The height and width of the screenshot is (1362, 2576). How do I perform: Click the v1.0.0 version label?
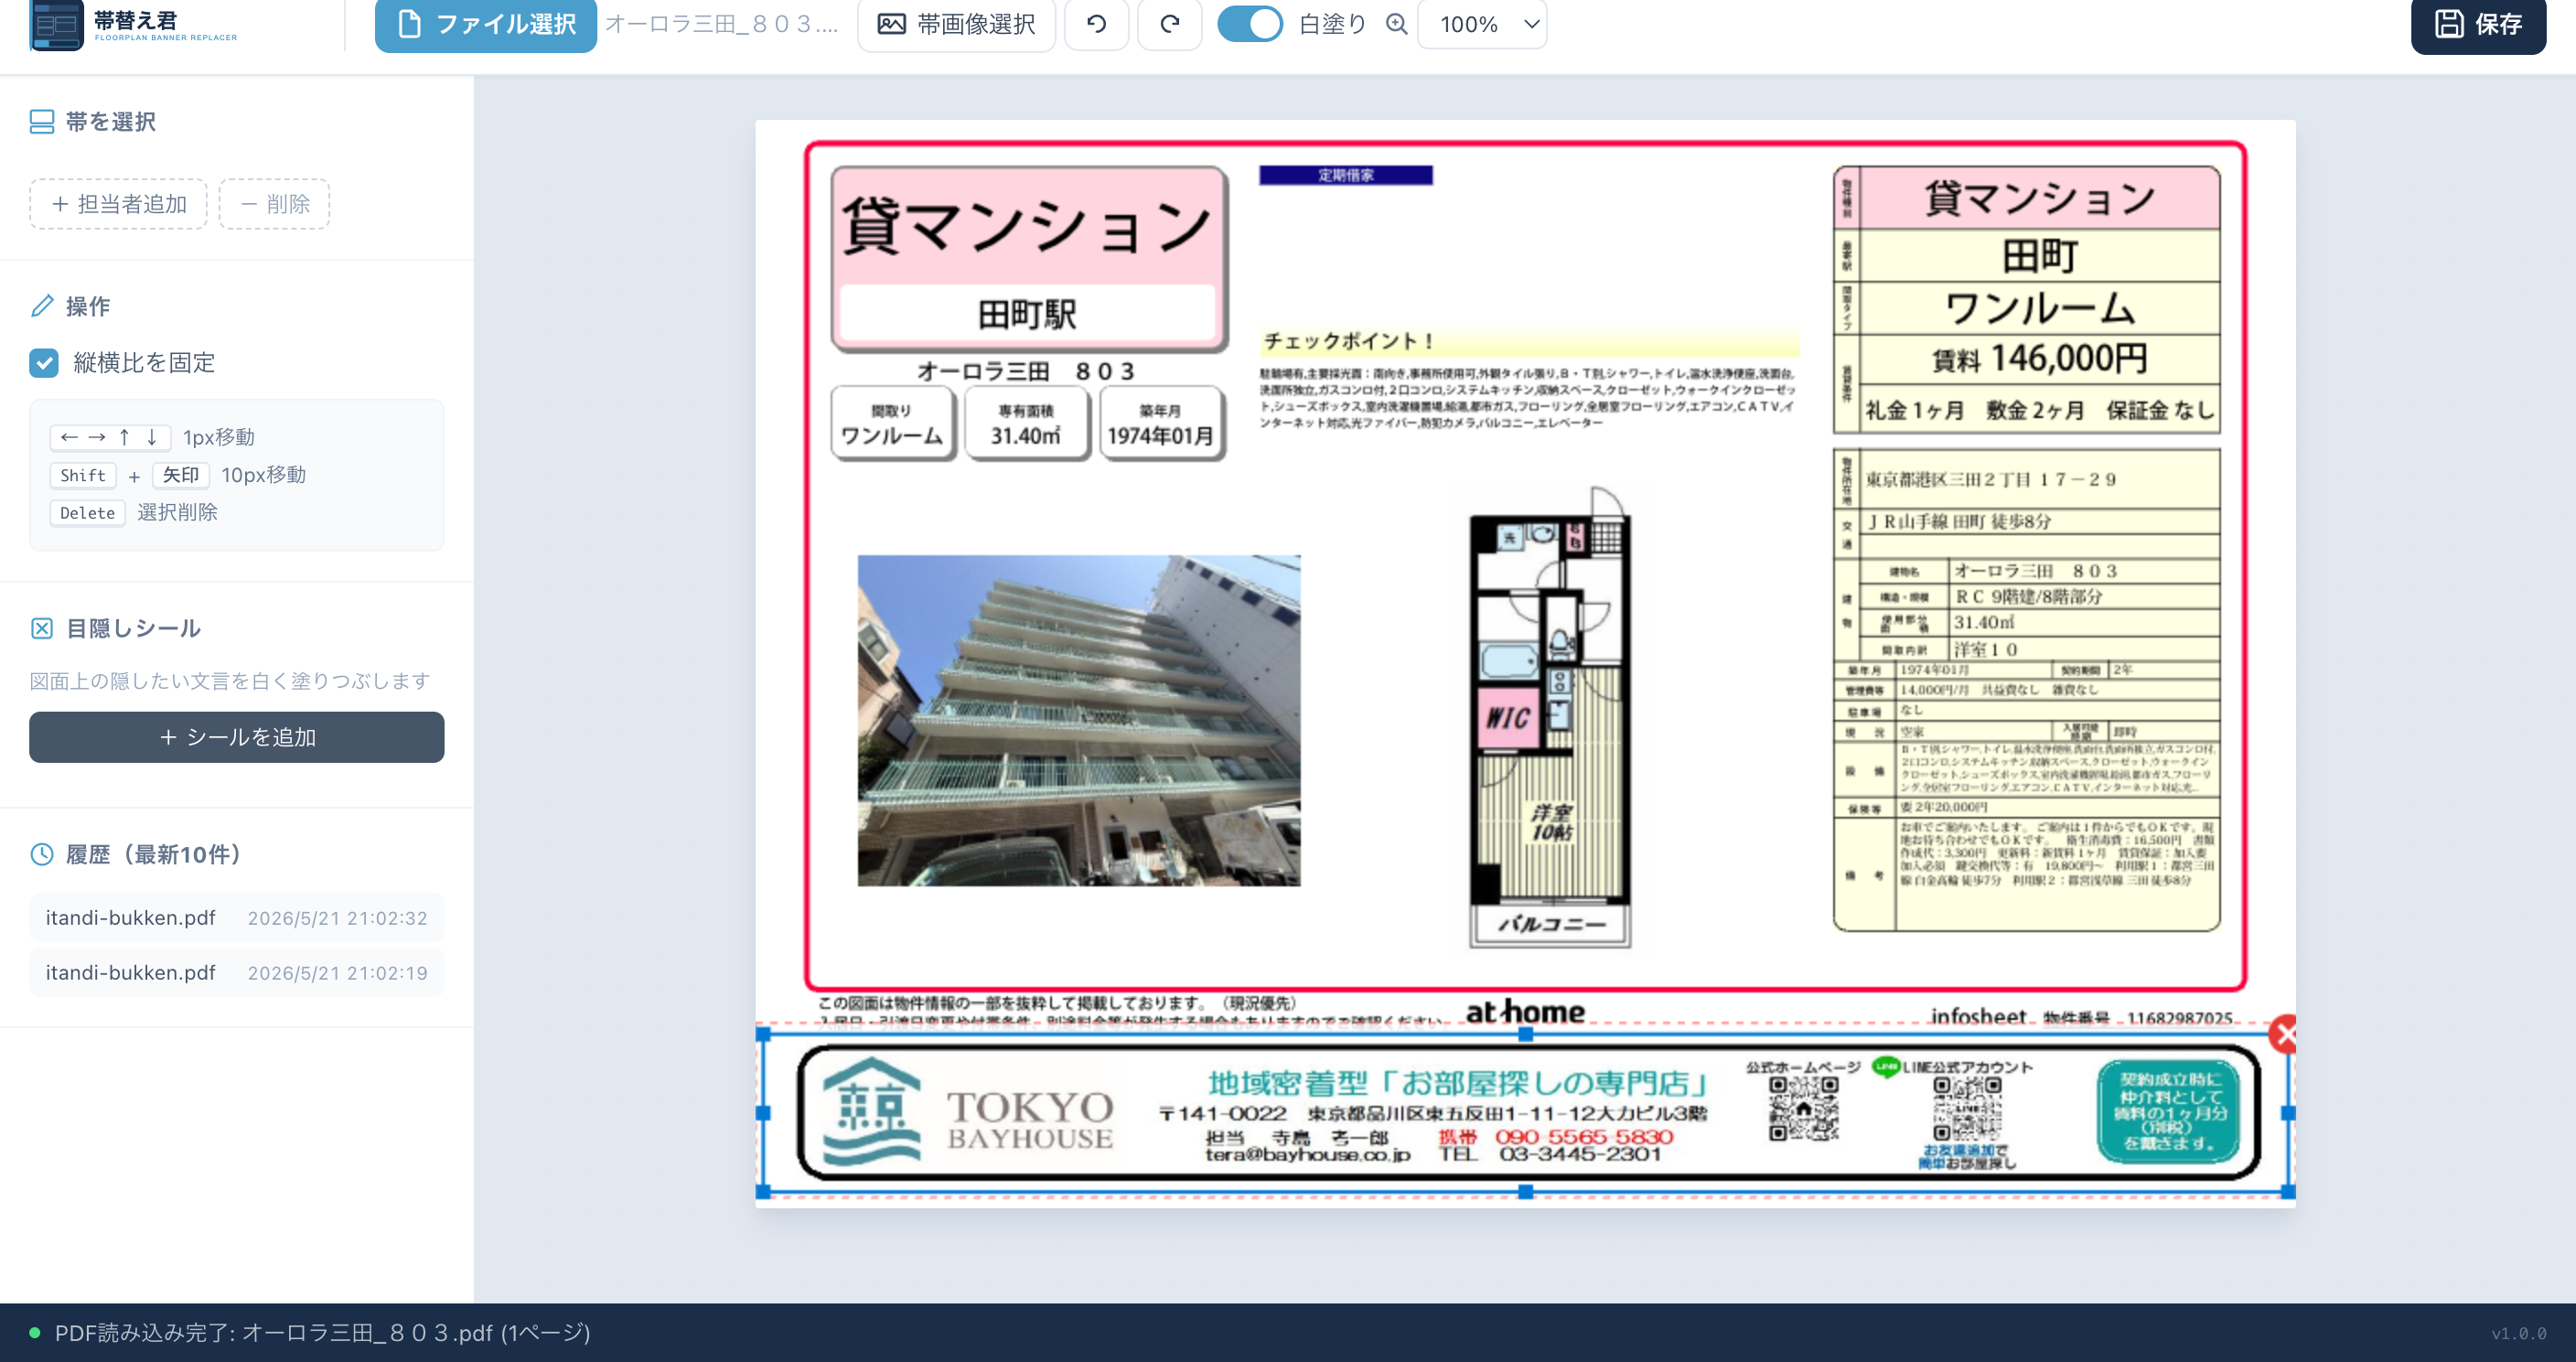coord(2518,1334)
